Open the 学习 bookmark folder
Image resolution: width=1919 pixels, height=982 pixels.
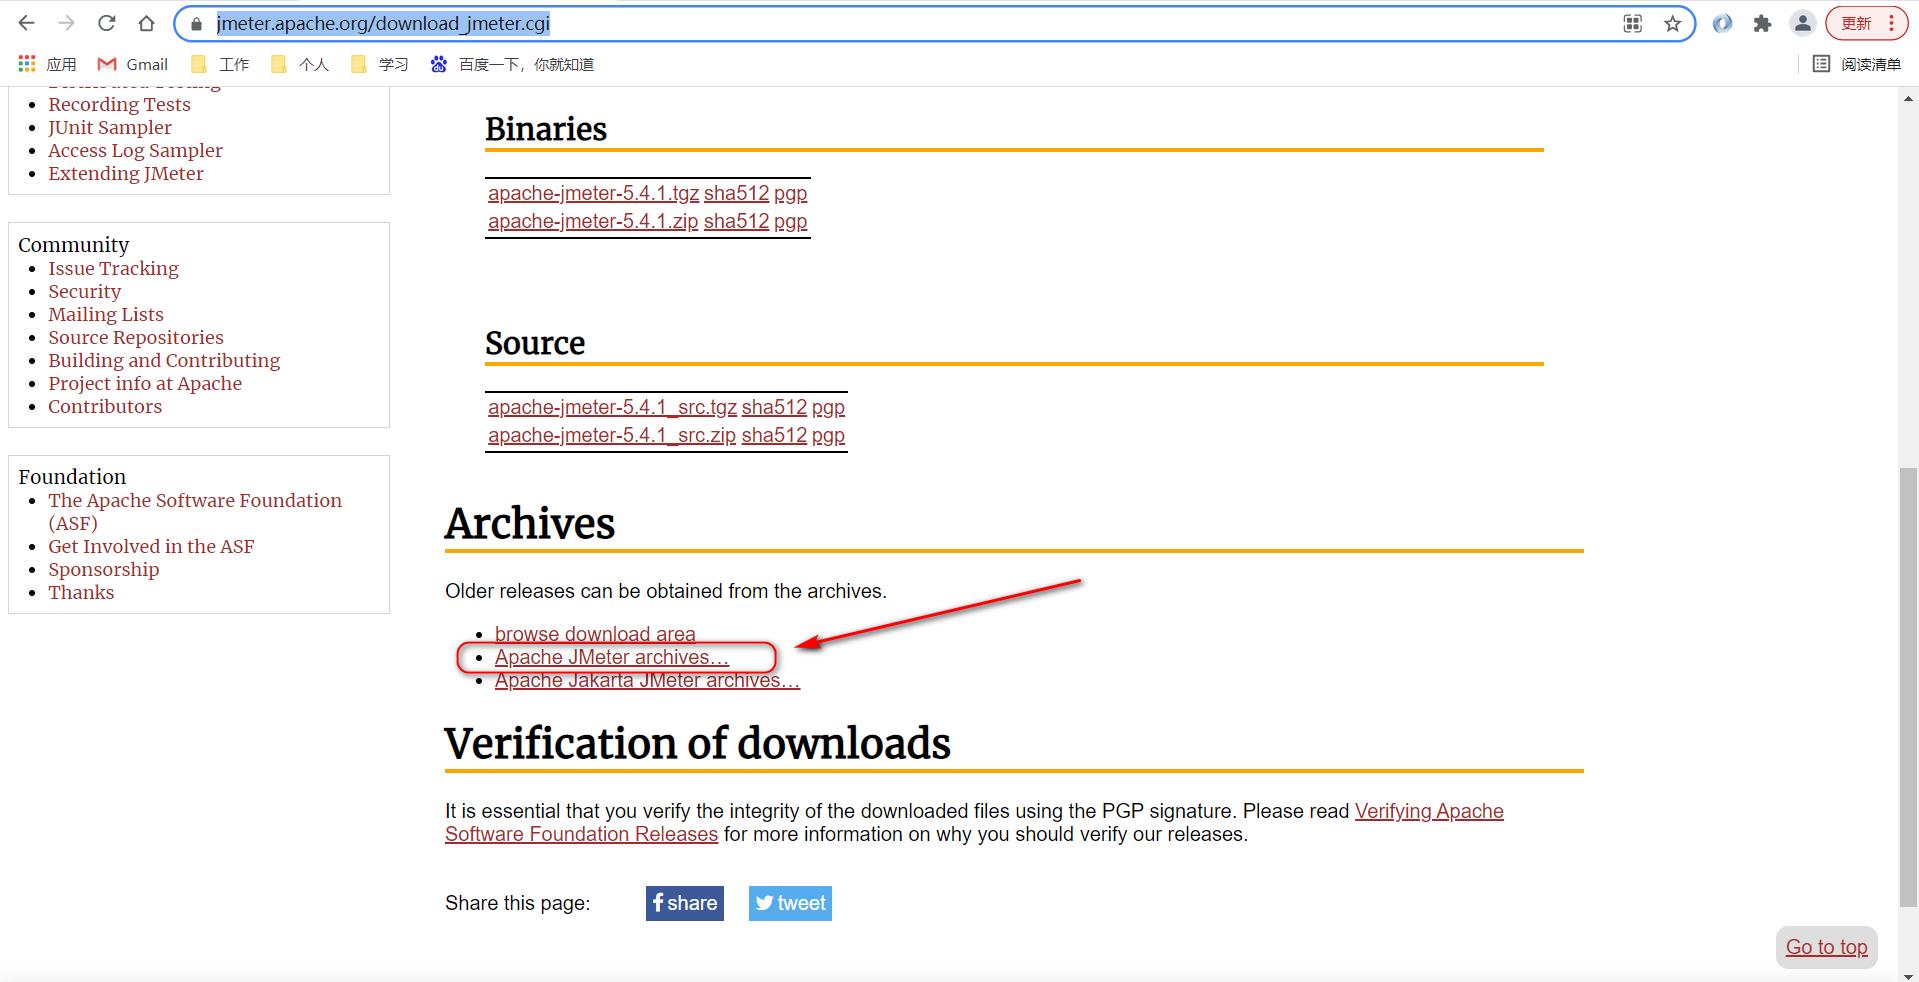coord(380,64)
